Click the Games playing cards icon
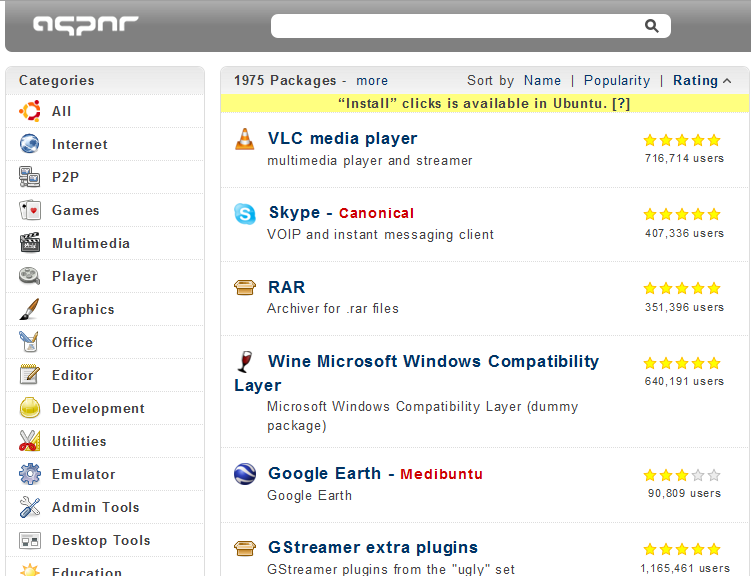 click(x=30, y=210)
